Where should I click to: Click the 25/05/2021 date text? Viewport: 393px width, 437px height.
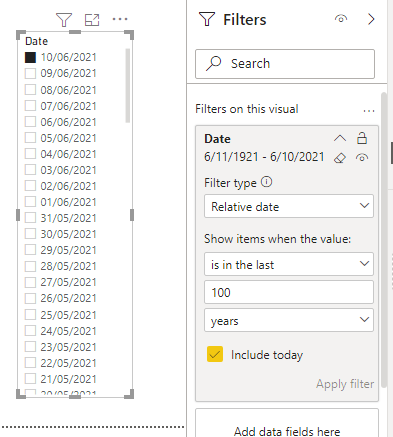68,315
